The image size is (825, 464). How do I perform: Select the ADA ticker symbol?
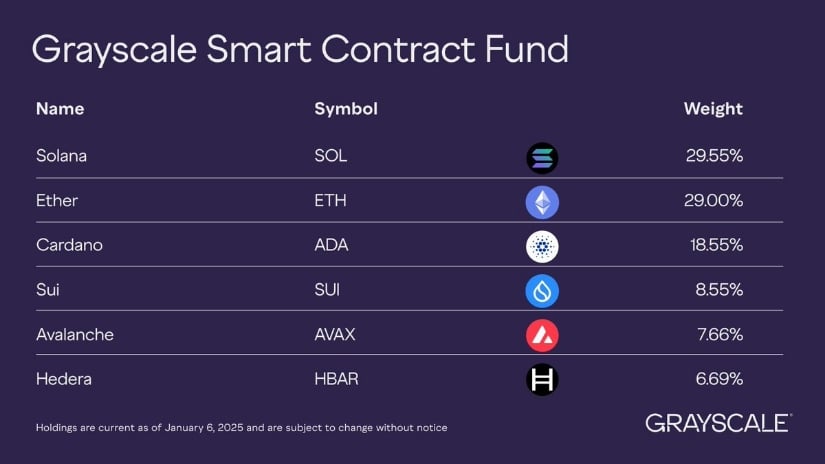331,245
